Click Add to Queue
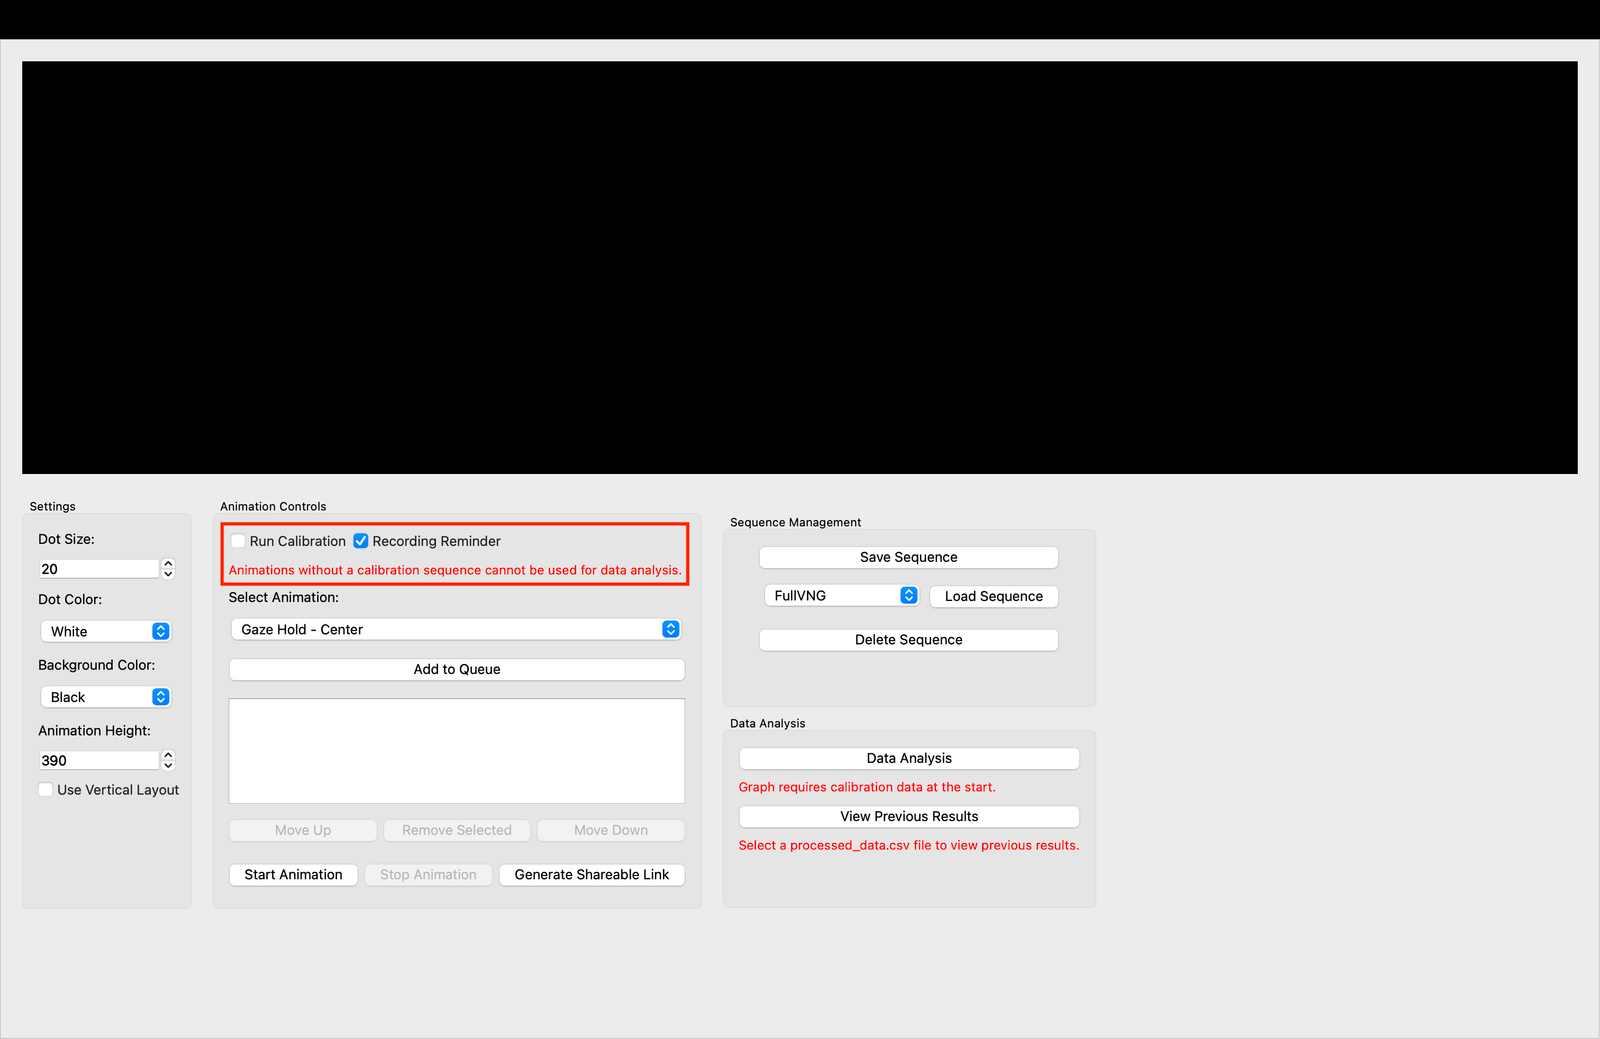The height and width of the screenshot is (1039, 1600). tap(456, 669)
